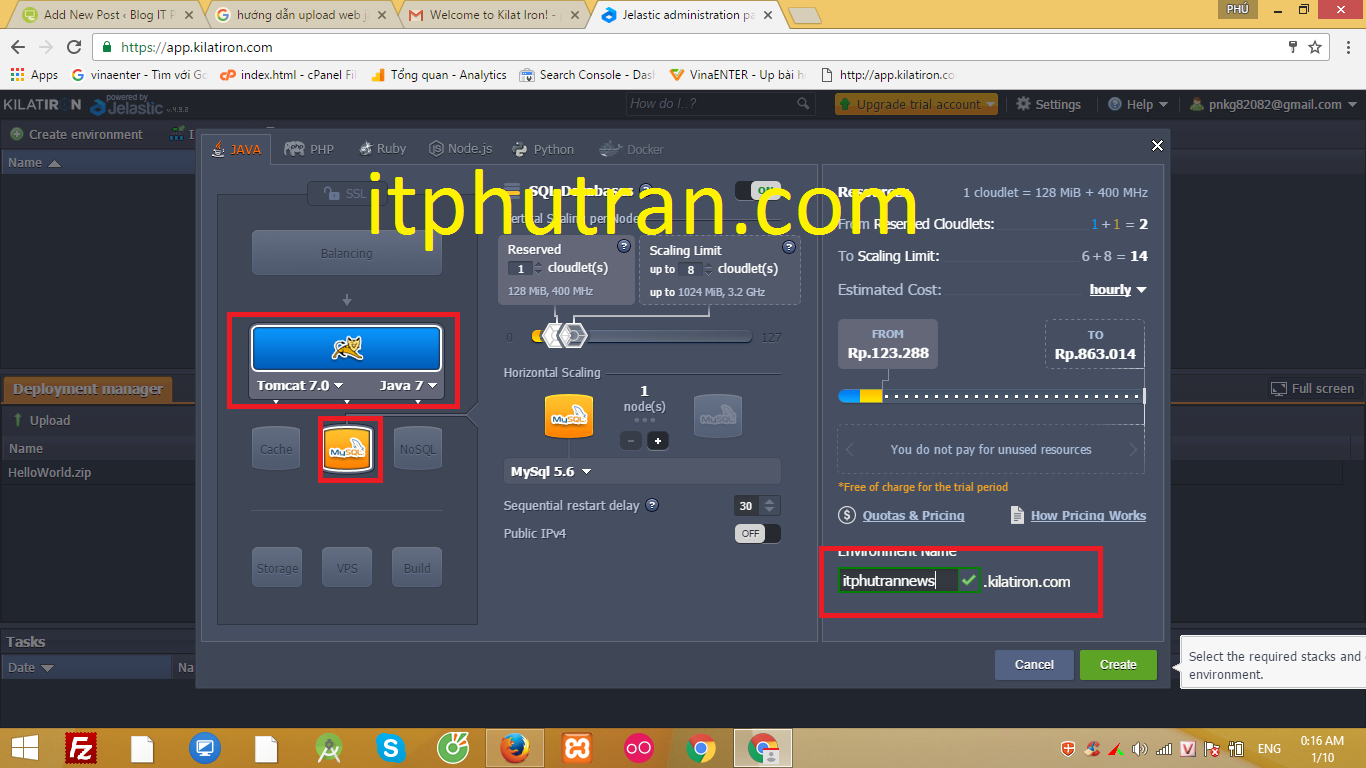Screen dimensions: 1366x768
Task: Open Firefox from the taskbar
Action: coord(514,748)
